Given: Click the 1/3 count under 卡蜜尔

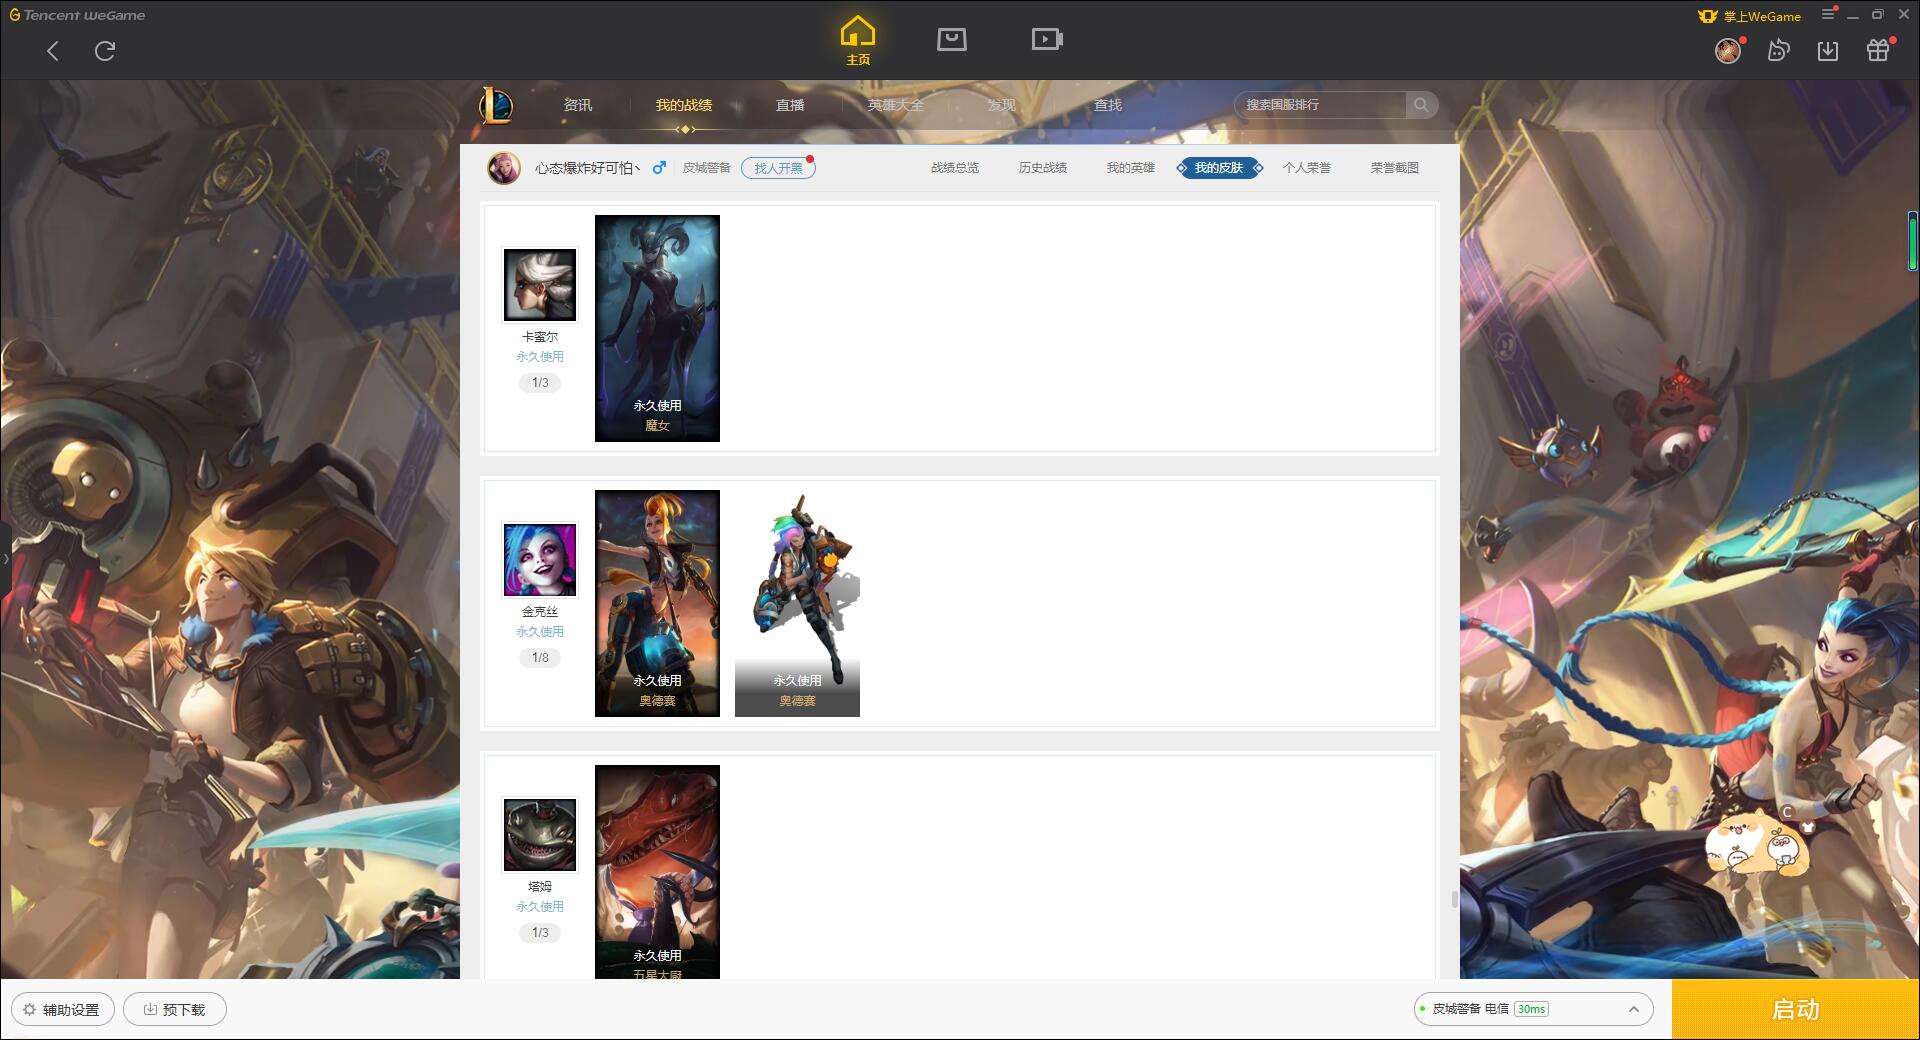Looking at the screenshot, I should tap(540, 383).
